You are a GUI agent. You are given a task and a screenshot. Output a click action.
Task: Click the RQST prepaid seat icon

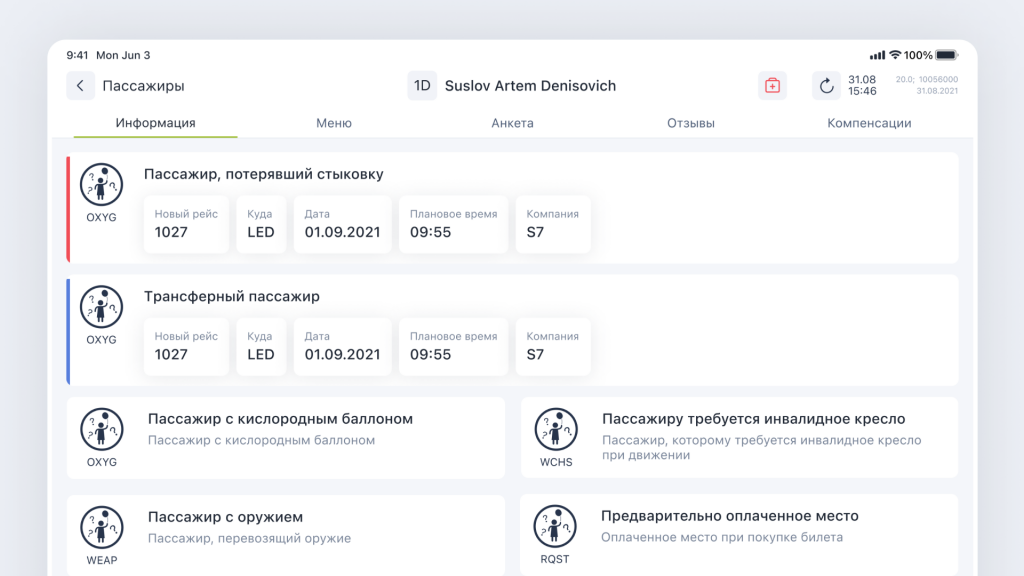[555, 527]
